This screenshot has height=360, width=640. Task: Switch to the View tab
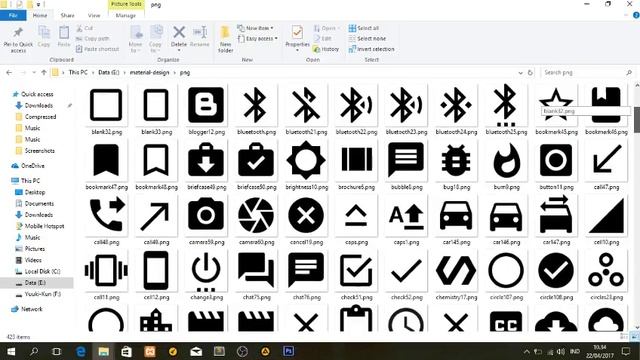(x=94, y=15)
